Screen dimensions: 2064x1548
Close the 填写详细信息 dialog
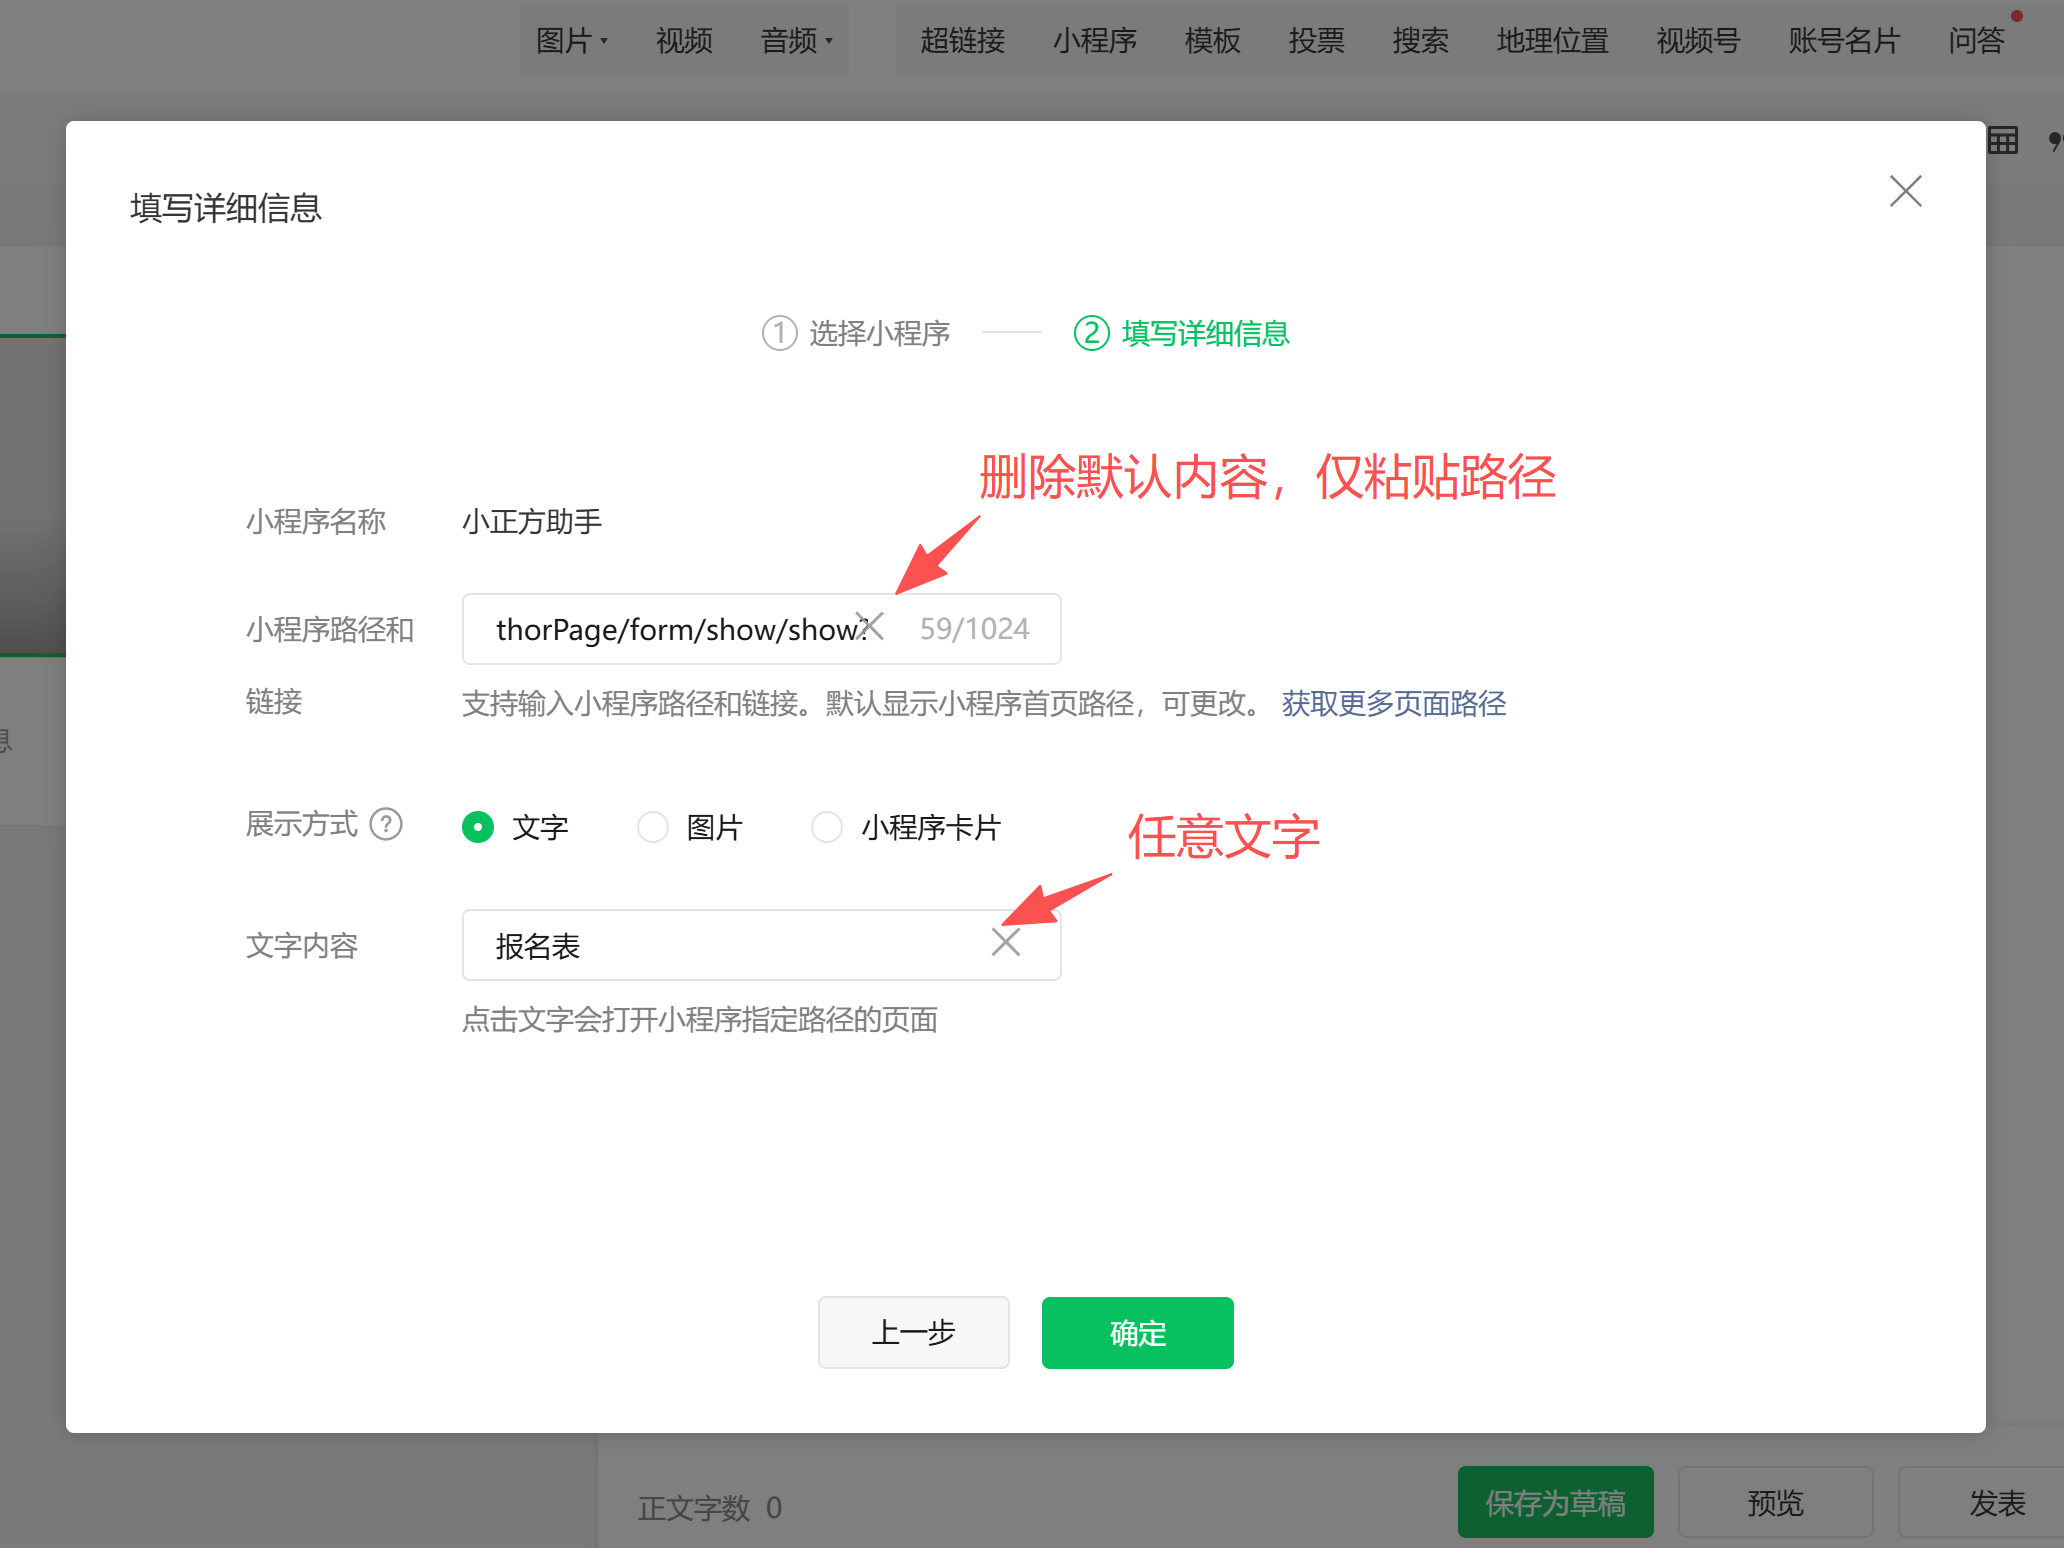1905,191
